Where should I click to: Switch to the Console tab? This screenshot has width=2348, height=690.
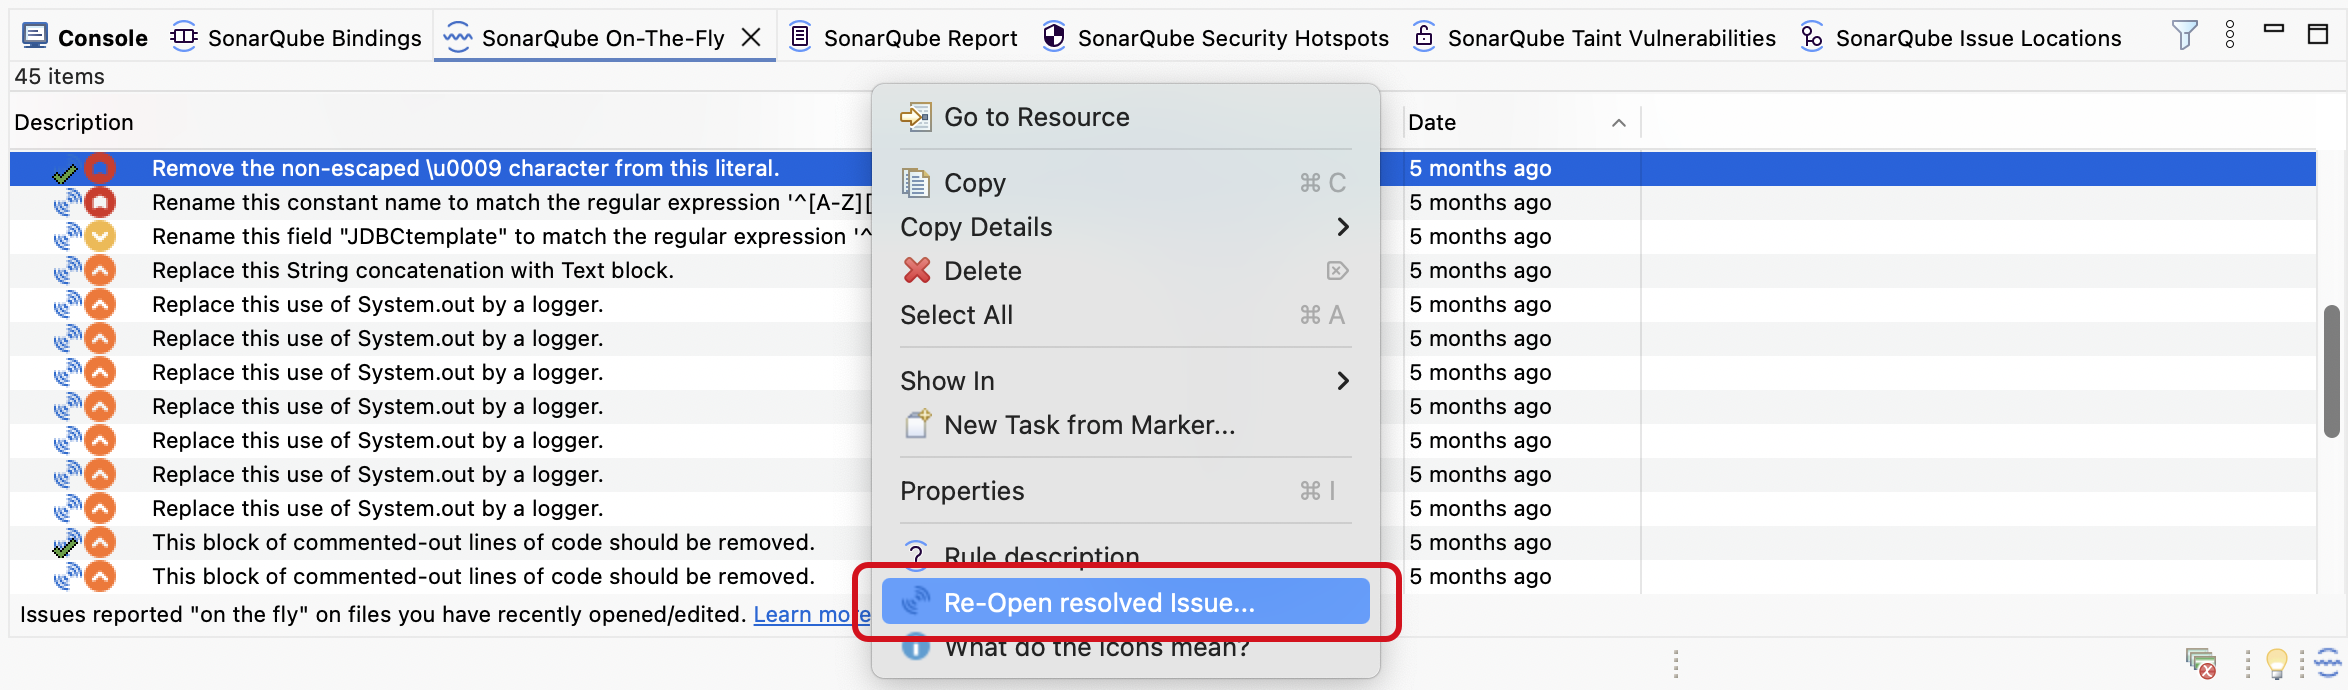coord(85,38)
